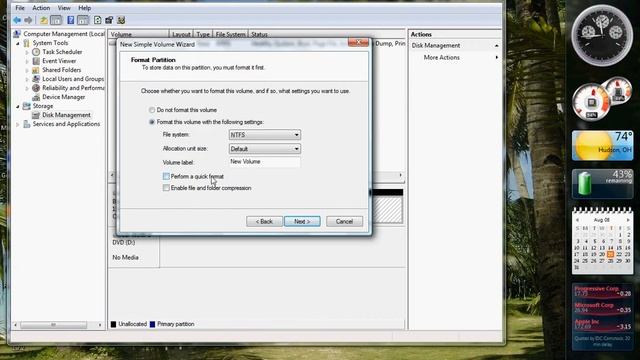640x360 pixels.
Task: Check 'Enable file and folder compression' checkbox
Action: point(166,188)
